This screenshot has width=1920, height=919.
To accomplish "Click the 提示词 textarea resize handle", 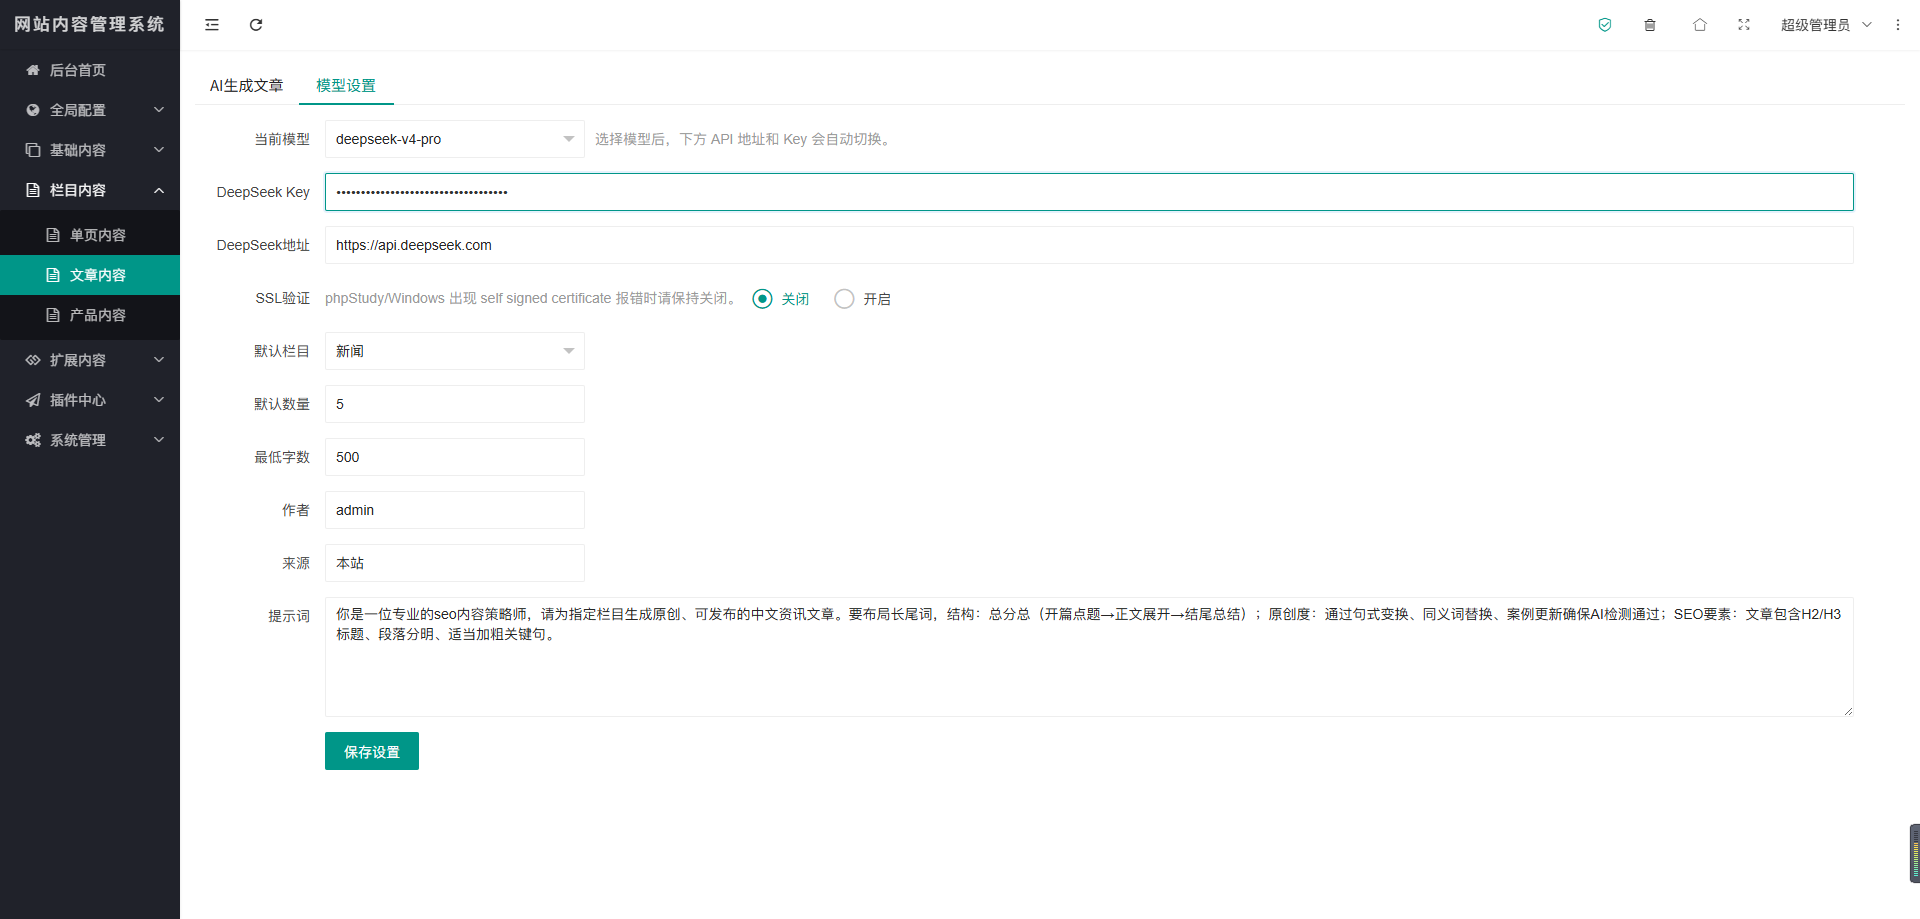I will coord(1848,711).
